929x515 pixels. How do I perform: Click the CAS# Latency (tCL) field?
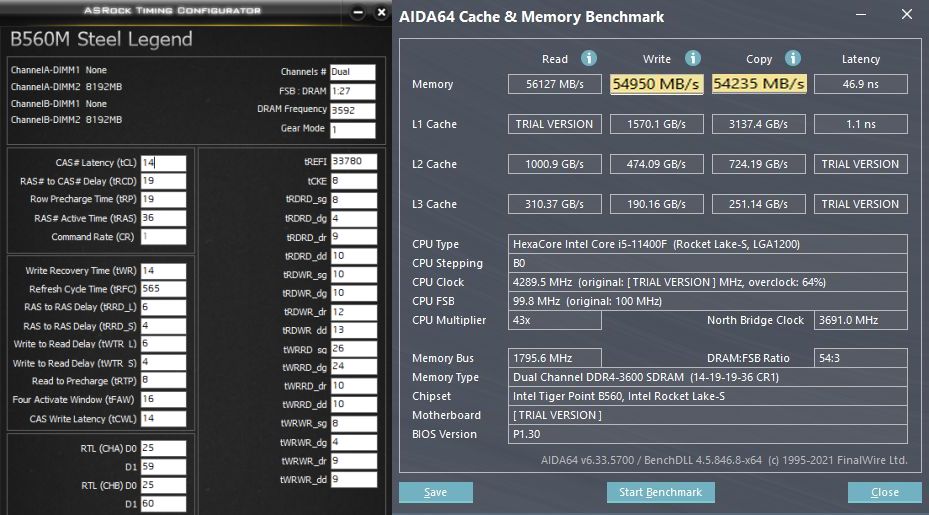pos(163,163)
